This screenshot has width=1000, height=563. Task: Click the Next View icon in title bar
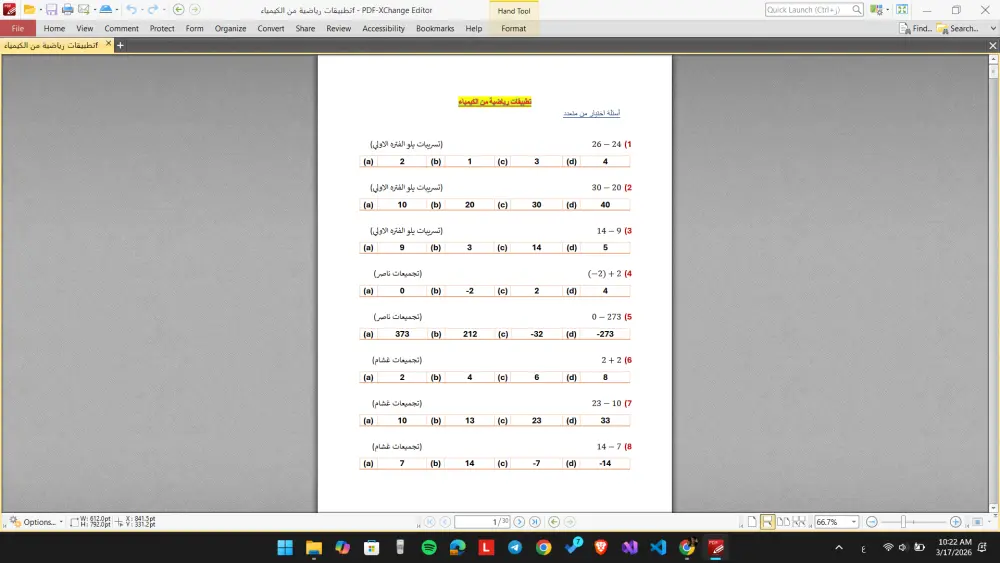point(195,10)
